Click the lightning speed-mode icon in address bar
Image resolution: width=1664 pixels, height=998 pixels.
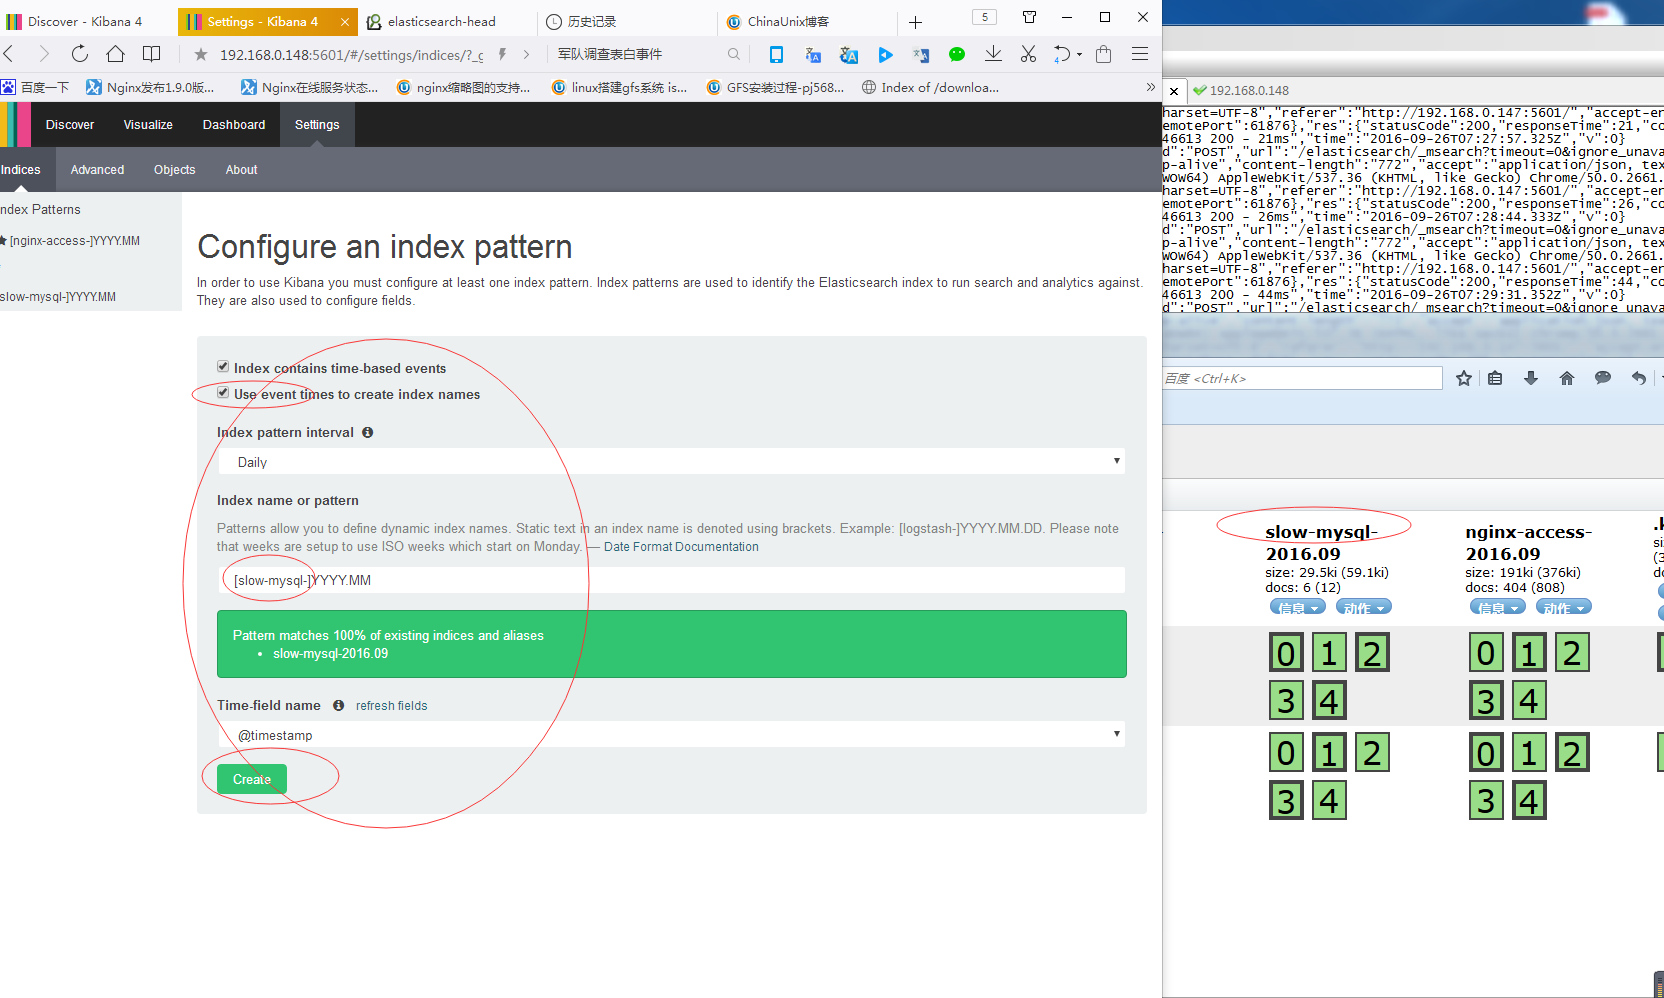pos(502,55)
